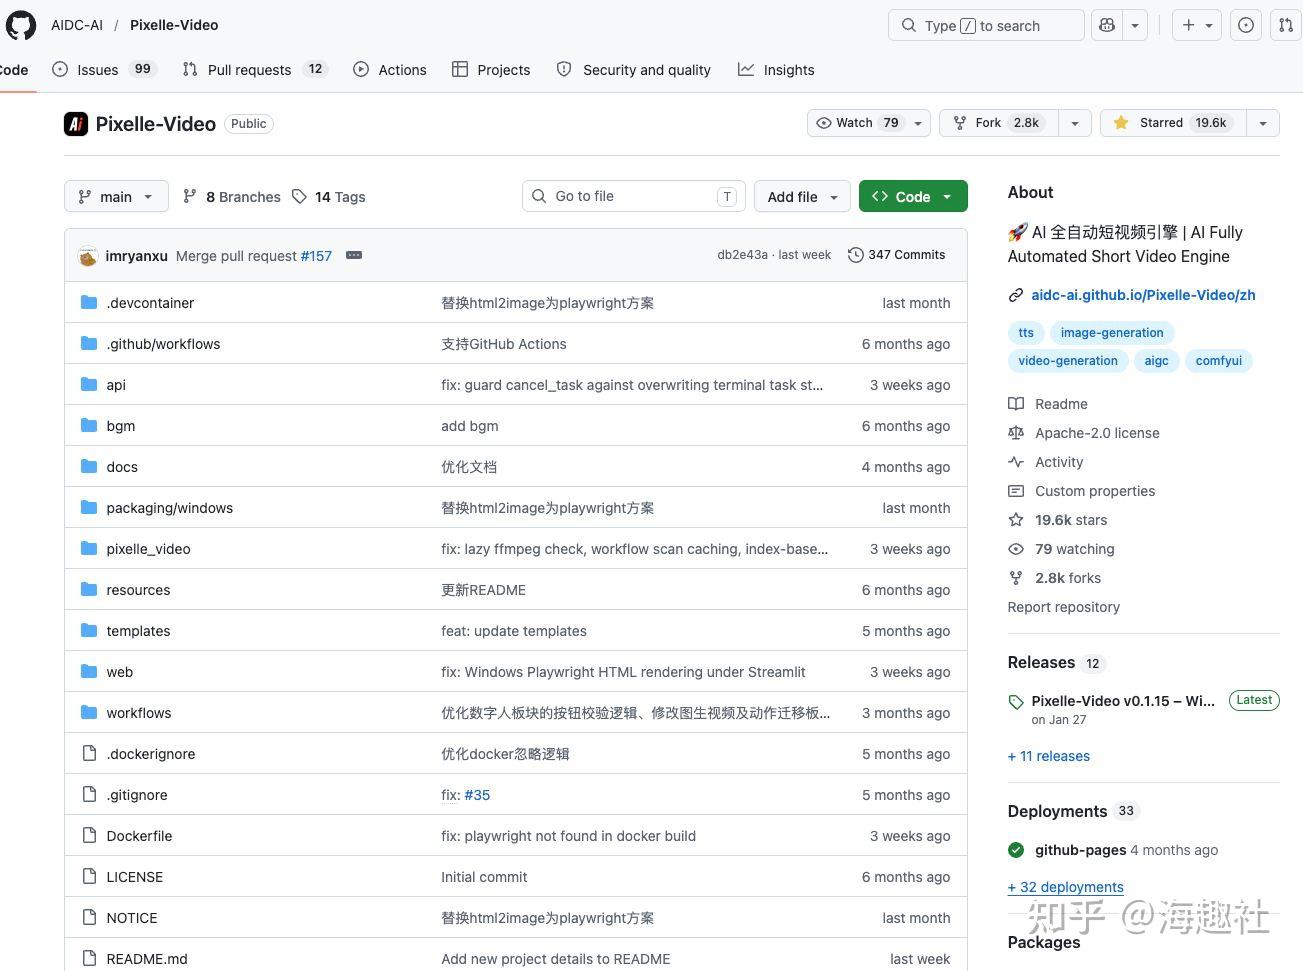Open the 347 Commits history link
This screenshot has height=971, width=1303.
coord(897,255)
